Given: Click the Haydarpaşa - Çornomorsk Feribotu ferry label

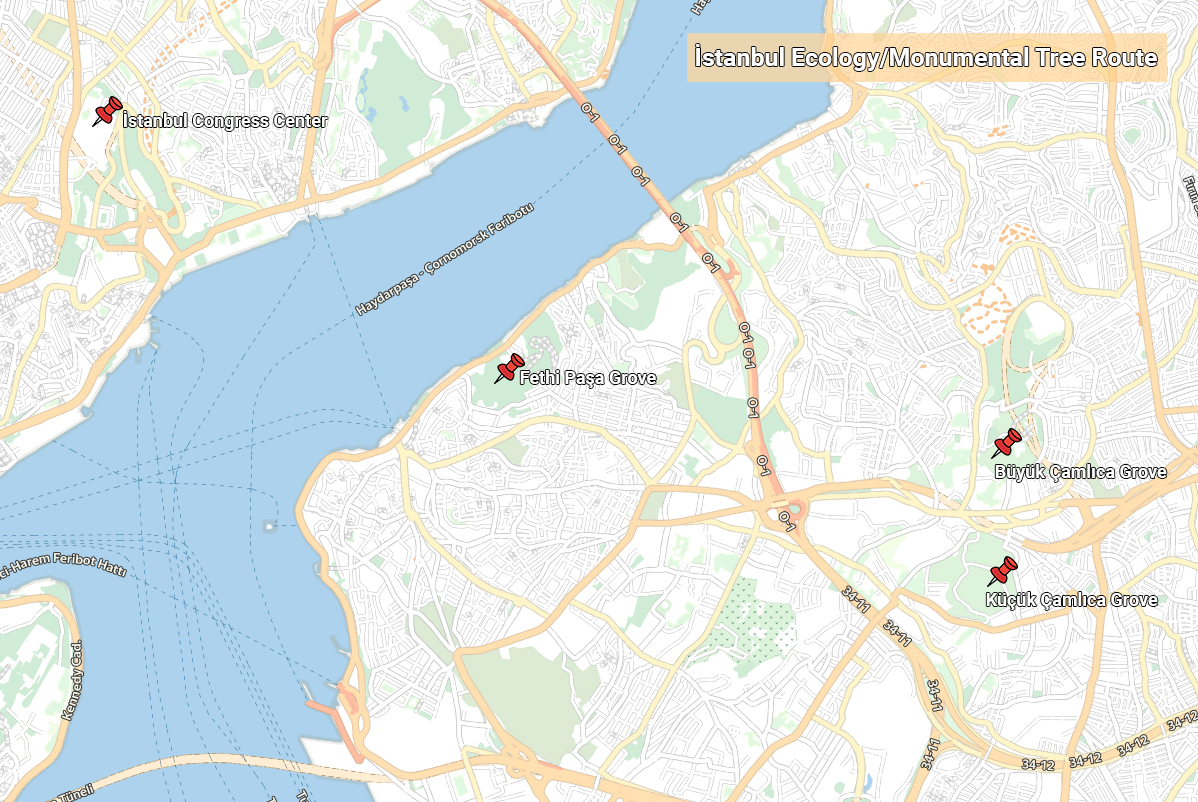Looking at the screenshot, I should [x=444, y=260].
